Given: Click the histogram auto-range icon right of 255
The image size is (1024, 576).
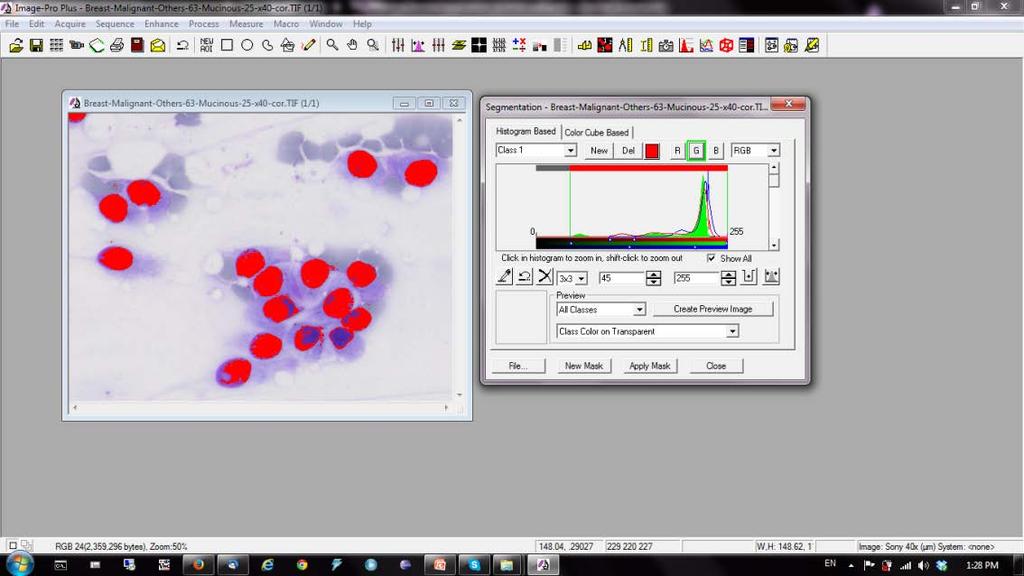Looking at the screenshot, I should click(749, 277).
